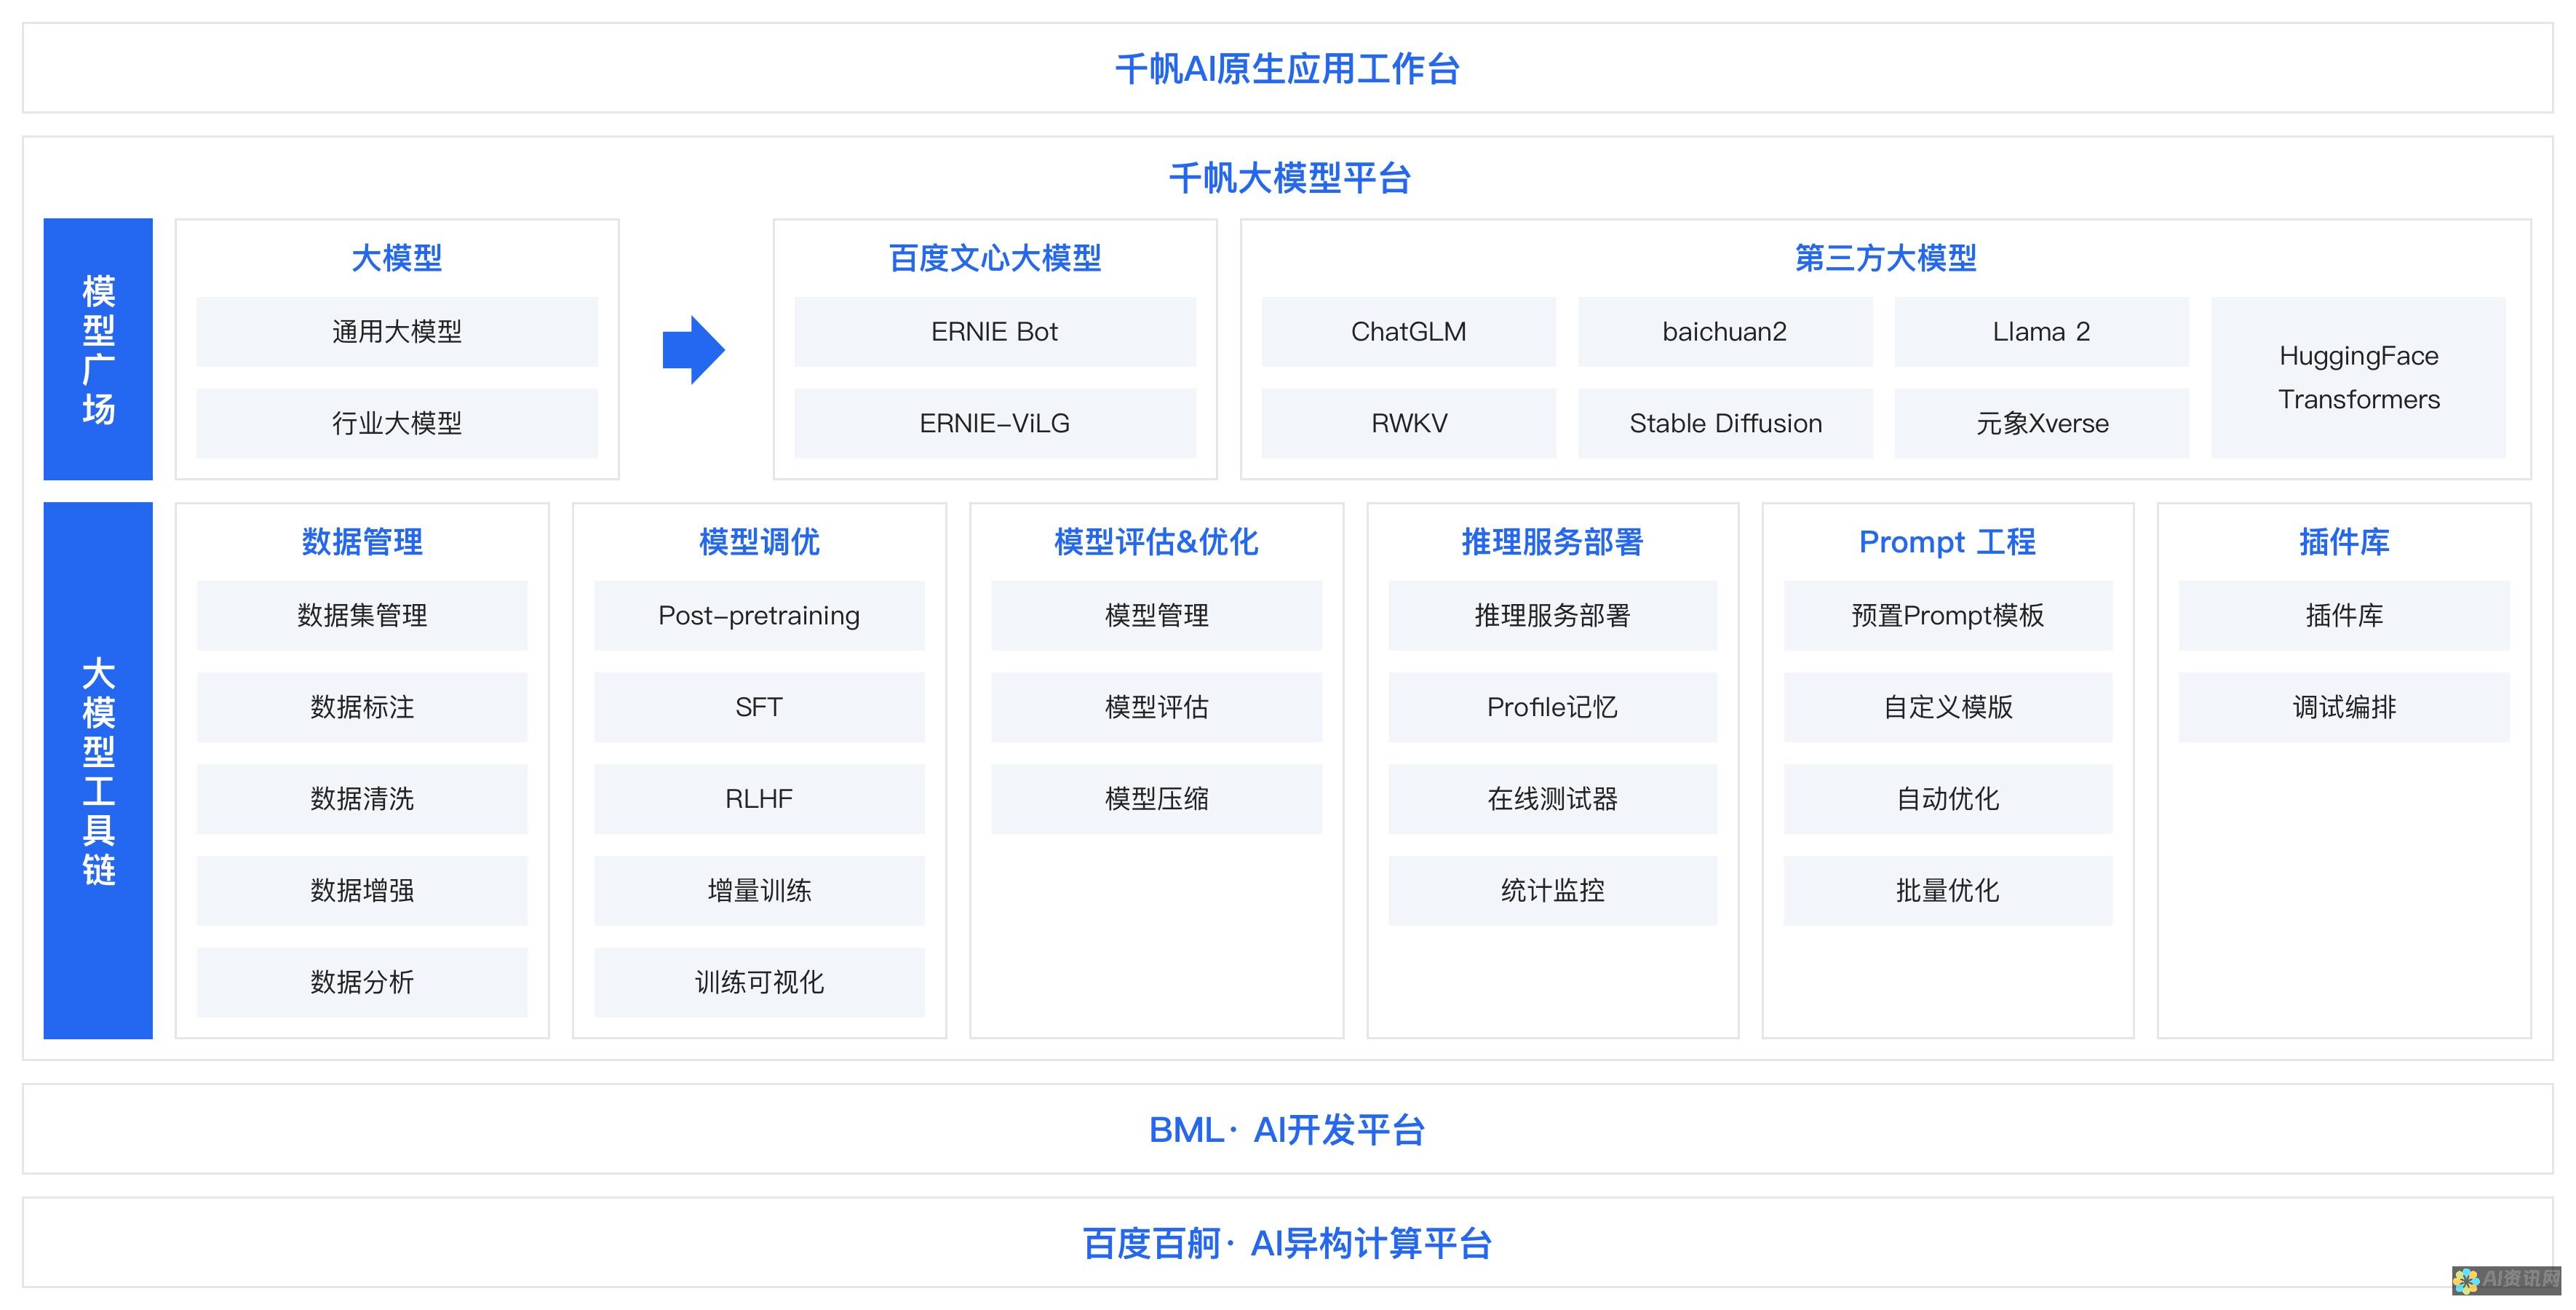Select the ERNIE Bot model icon

click(998, 331)
